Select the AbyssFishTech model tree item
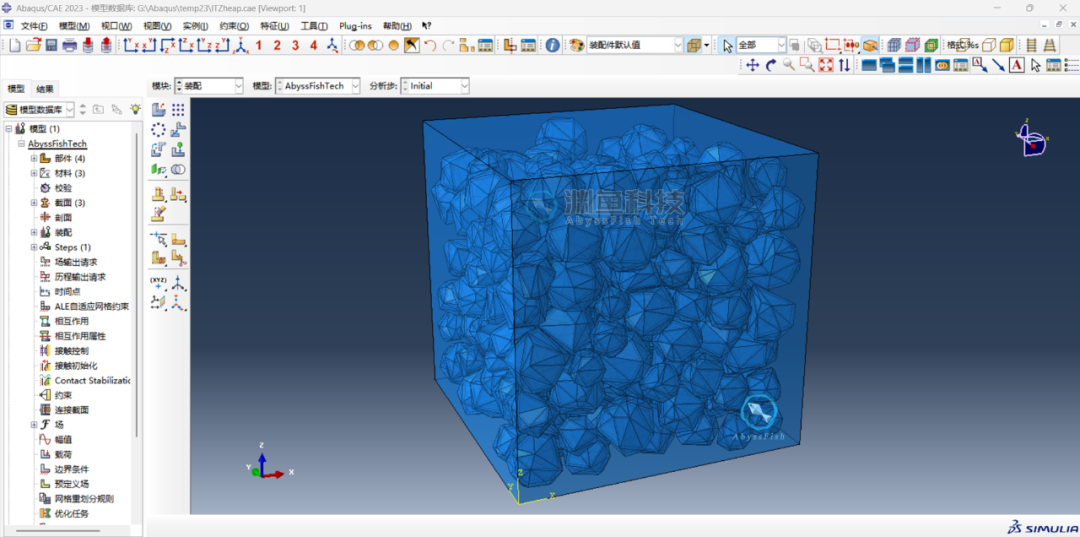The height and width of the screenshot is (537, 1080). click(x=57, y=144)
